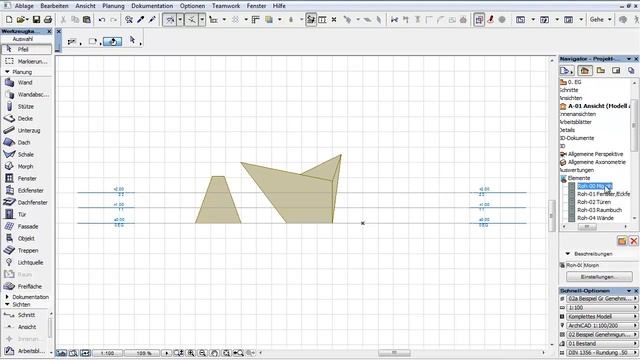
Task: Select Roh-04 Wände in Navigator tree
Action: pyautogui.click(x=595, y=218)
